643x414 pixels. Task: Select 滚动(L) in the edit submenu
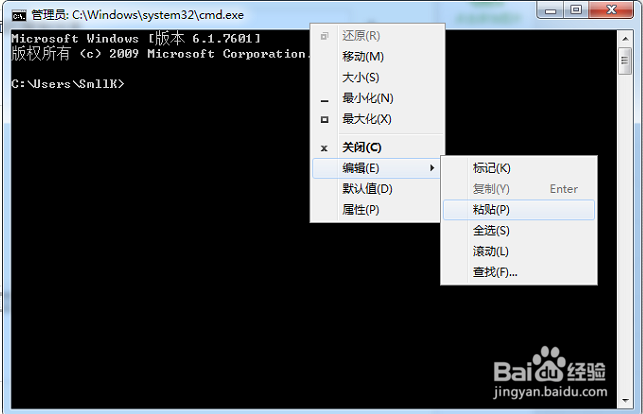tap(519, 251)
